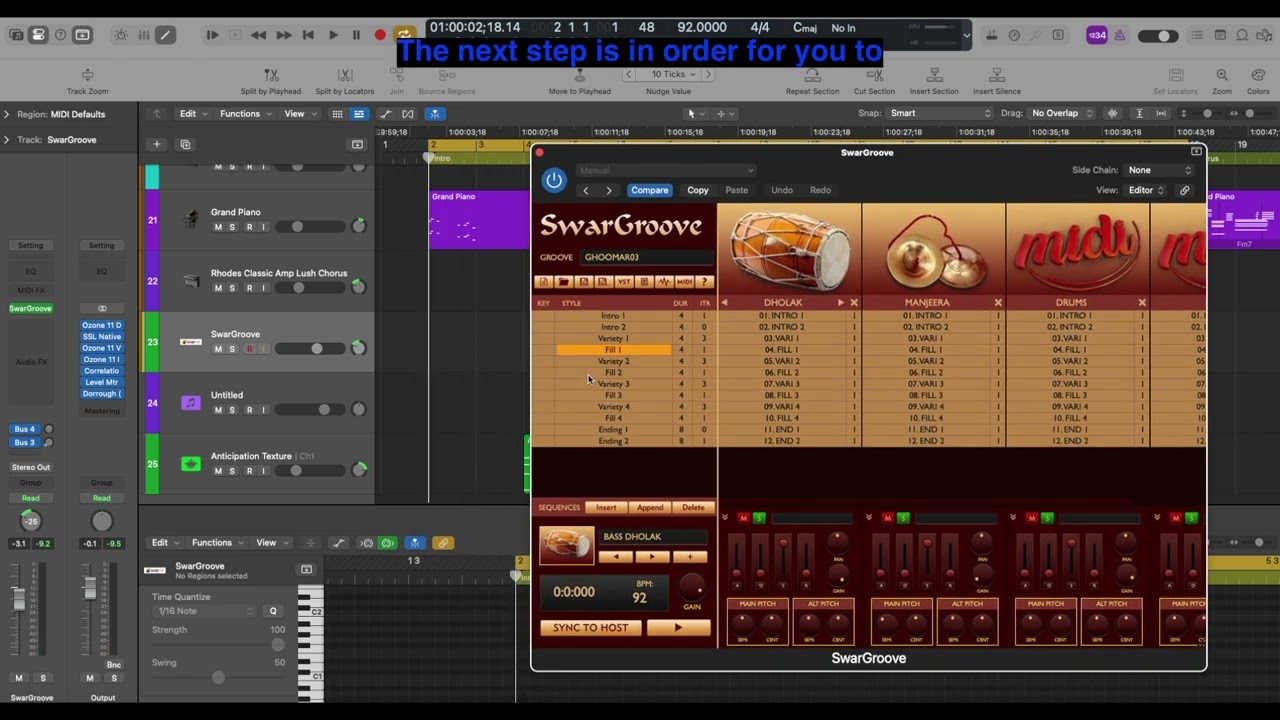Click the Insert Silence toolbar icon

tap(996, 75)
